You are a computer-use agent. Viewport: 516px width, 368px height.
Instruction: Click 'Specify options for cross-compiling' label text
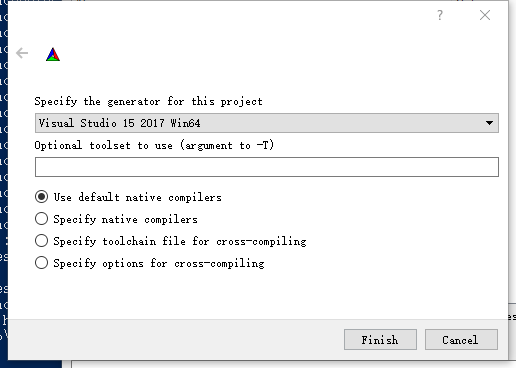click(x=159, y=263)
